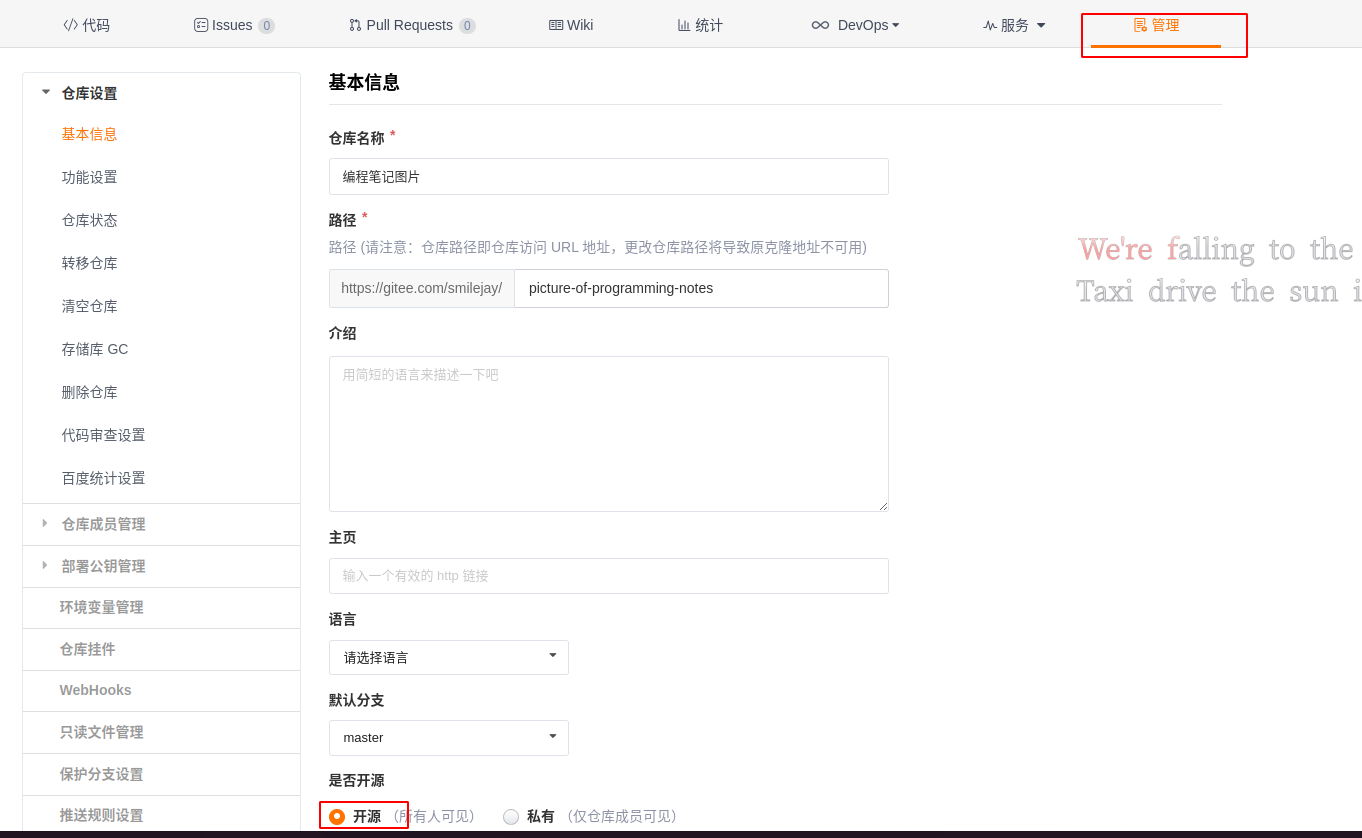Expand the 仓库成员管理 section
The image size is (1362, 838).
(x=44, y=523)
